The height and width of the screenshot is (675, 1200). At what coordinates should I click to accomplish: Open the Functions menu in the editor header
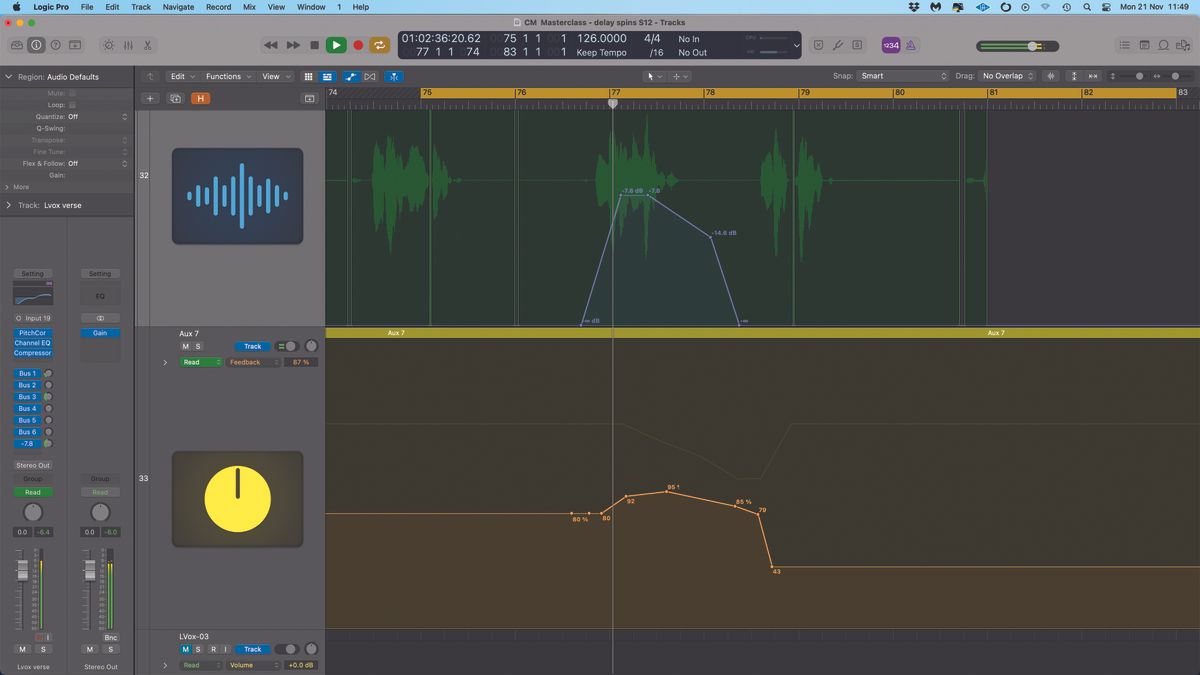tap(225, 76)
